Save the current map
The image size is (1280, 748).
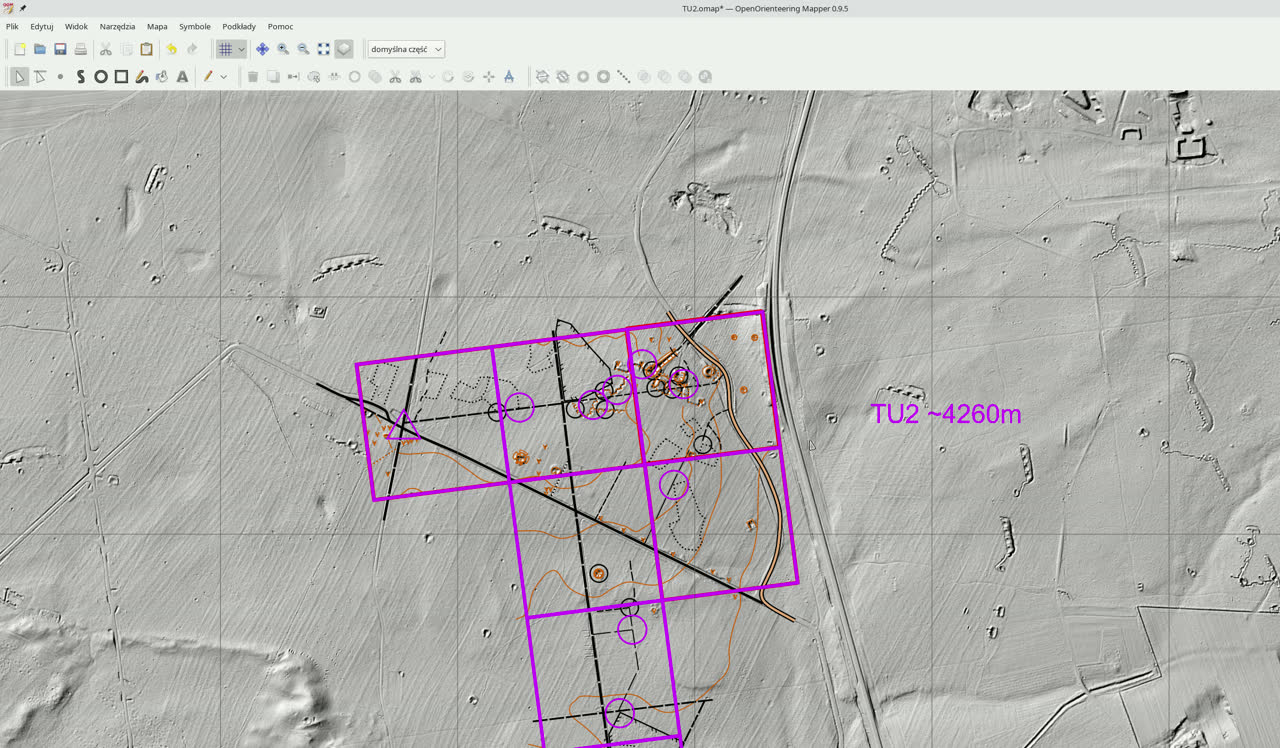[60, 49]
